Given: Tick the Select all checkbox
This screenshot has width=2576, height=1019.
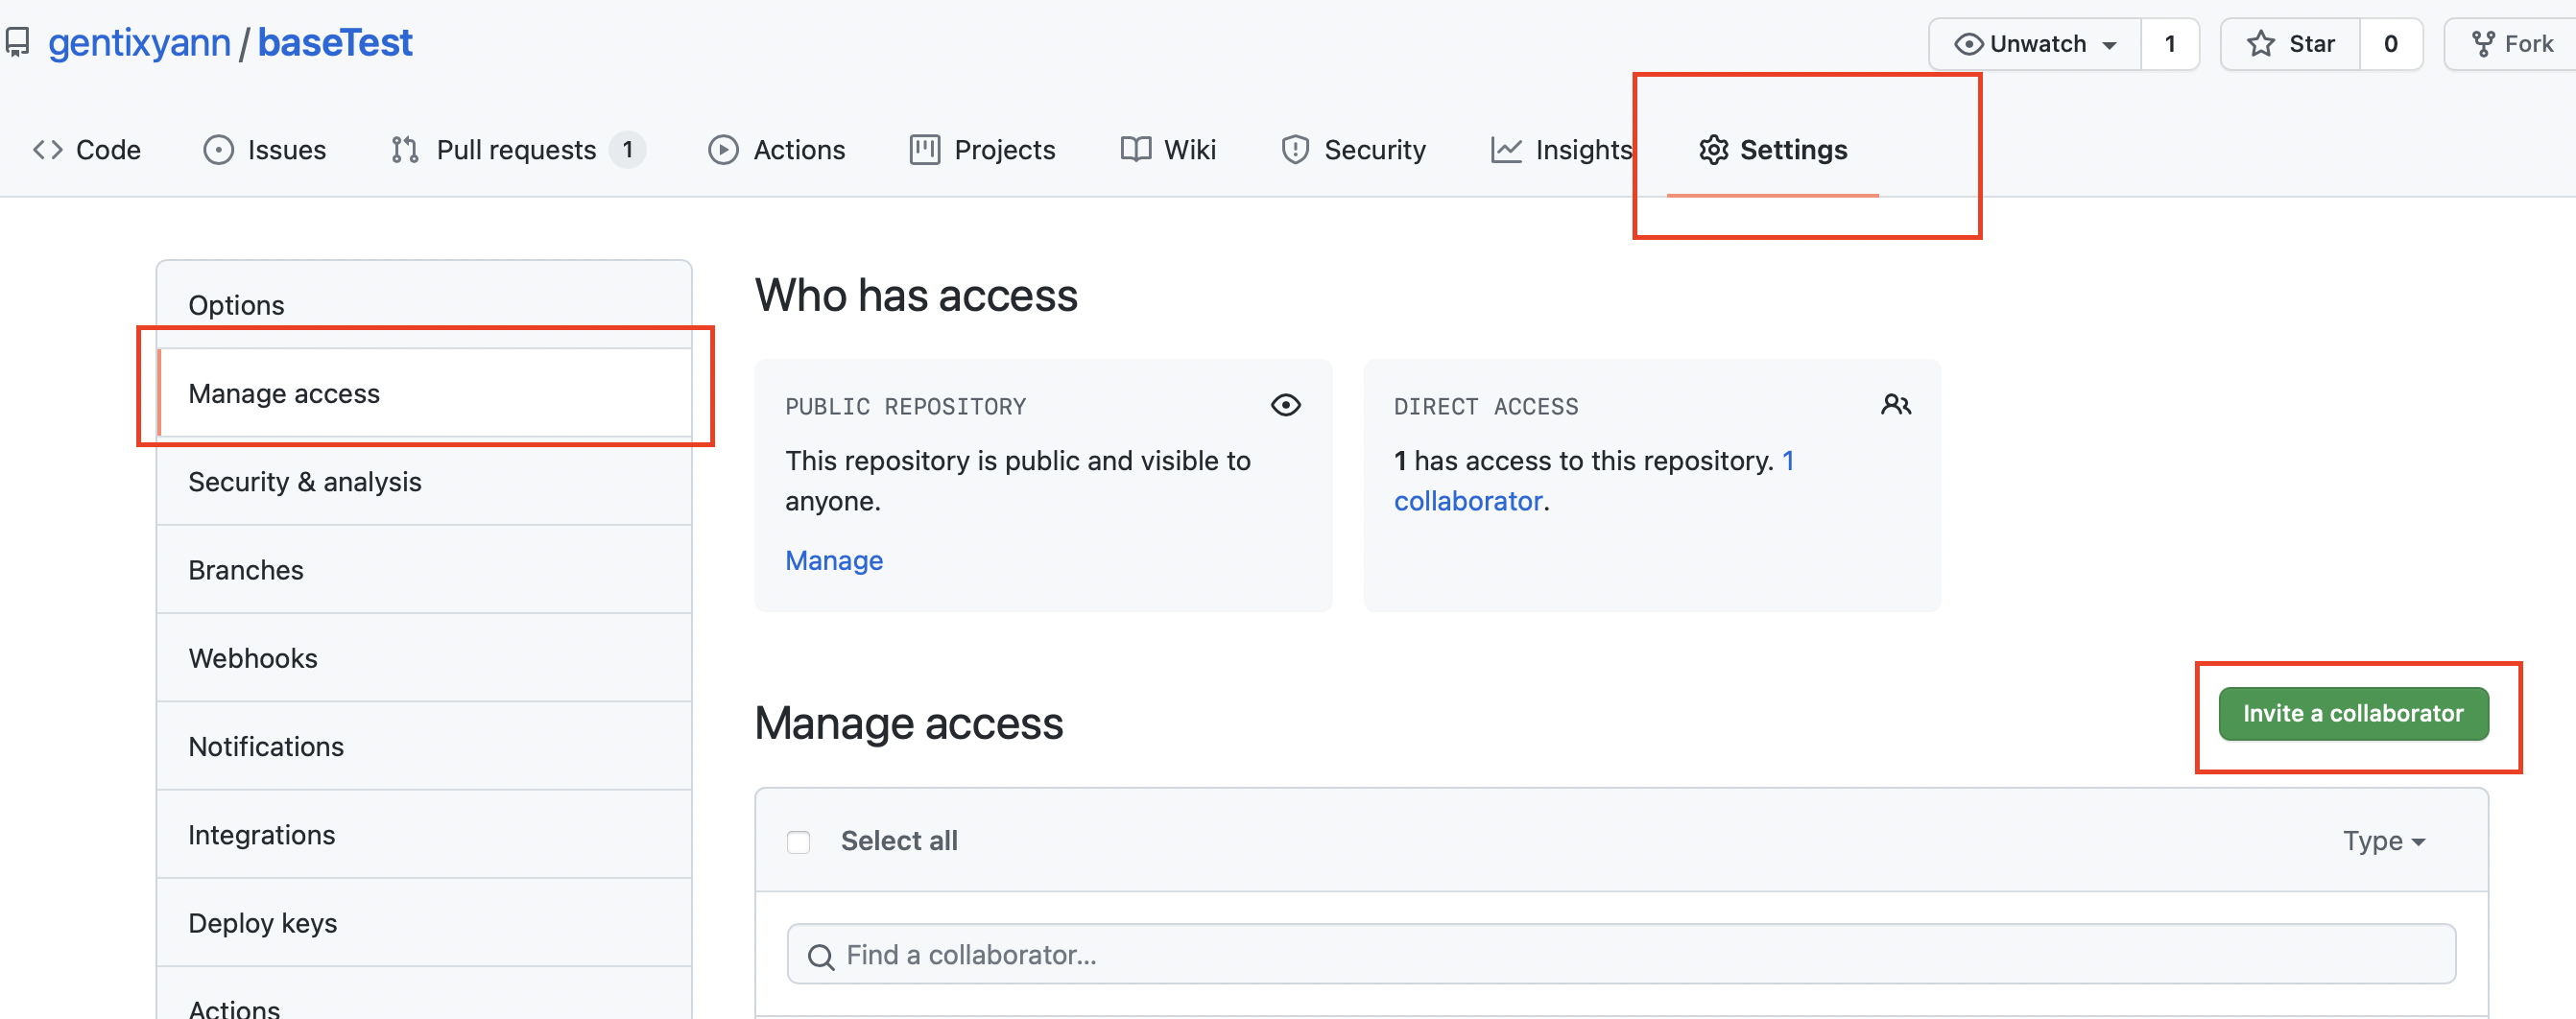Looking at the screenshot, I should (798, 842).
